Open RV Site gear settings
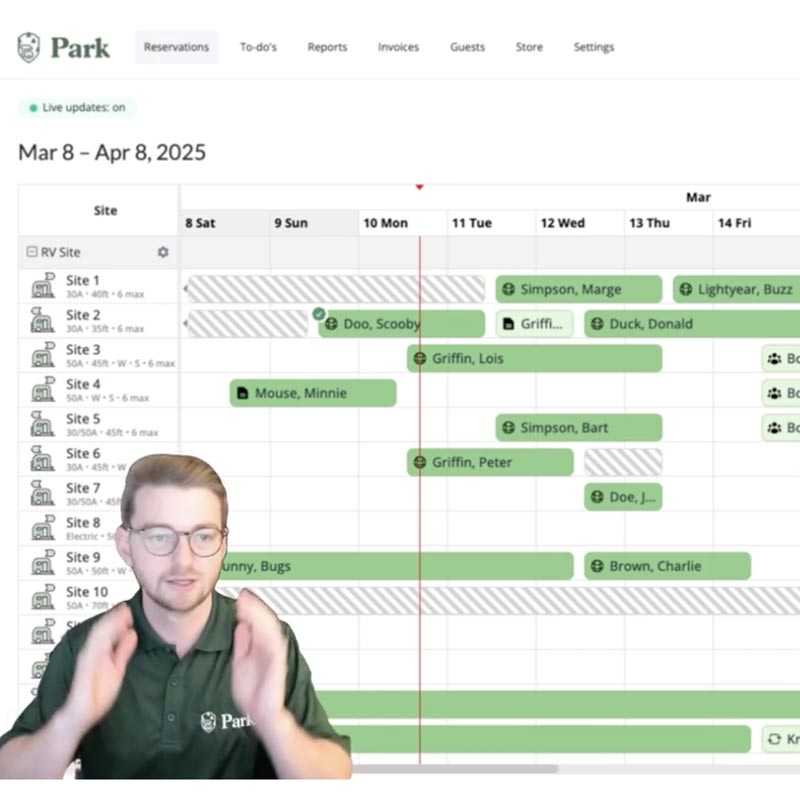The width and height of the screenshot is (800, 800). pyautogui.click(x=163, y=252)
